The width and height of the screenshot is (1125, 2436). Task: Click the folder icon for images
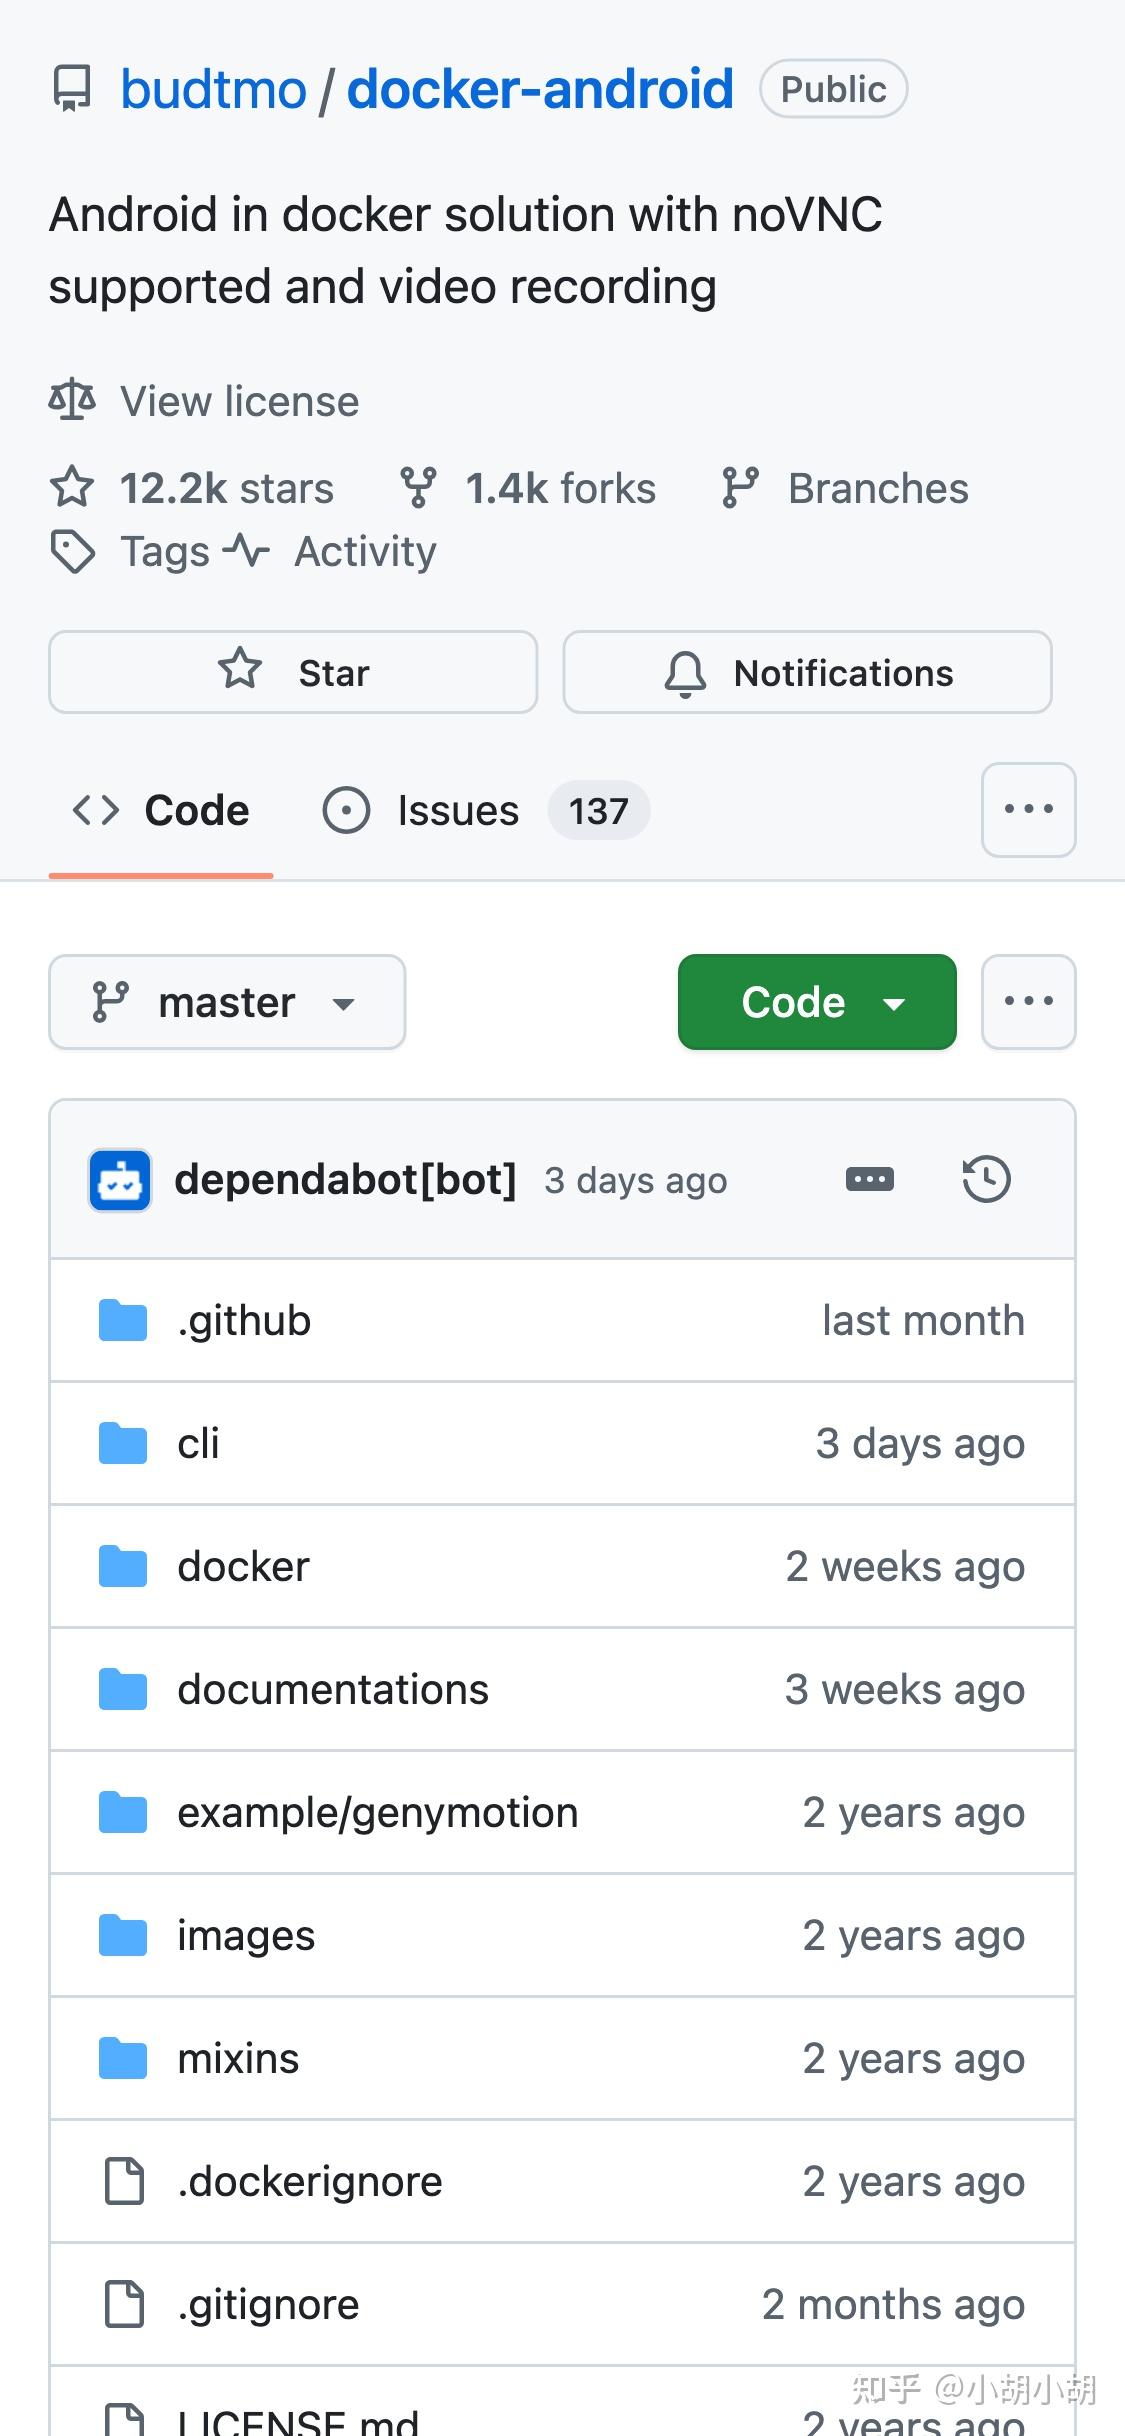click(123, 1935)
